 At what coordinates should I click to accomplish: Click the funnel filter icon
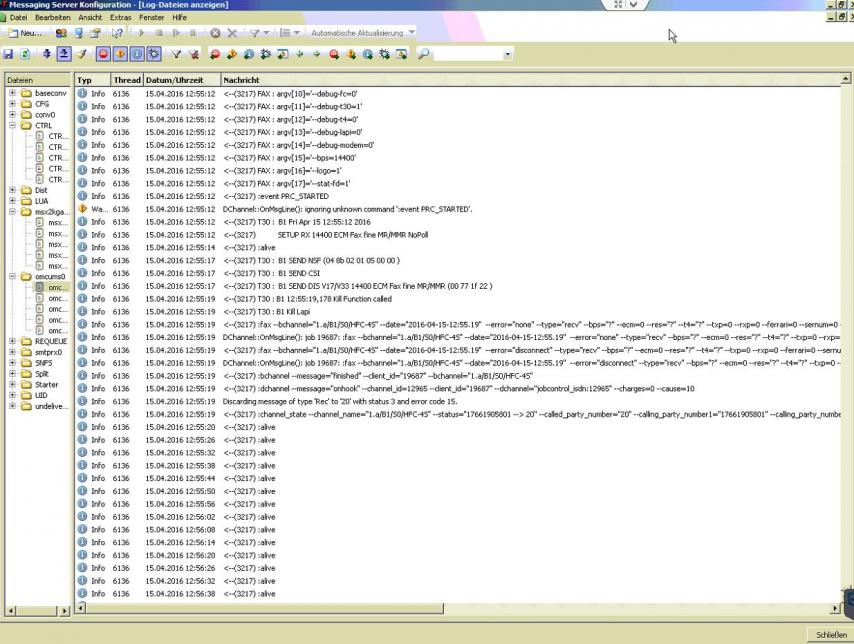coord(176,54)
